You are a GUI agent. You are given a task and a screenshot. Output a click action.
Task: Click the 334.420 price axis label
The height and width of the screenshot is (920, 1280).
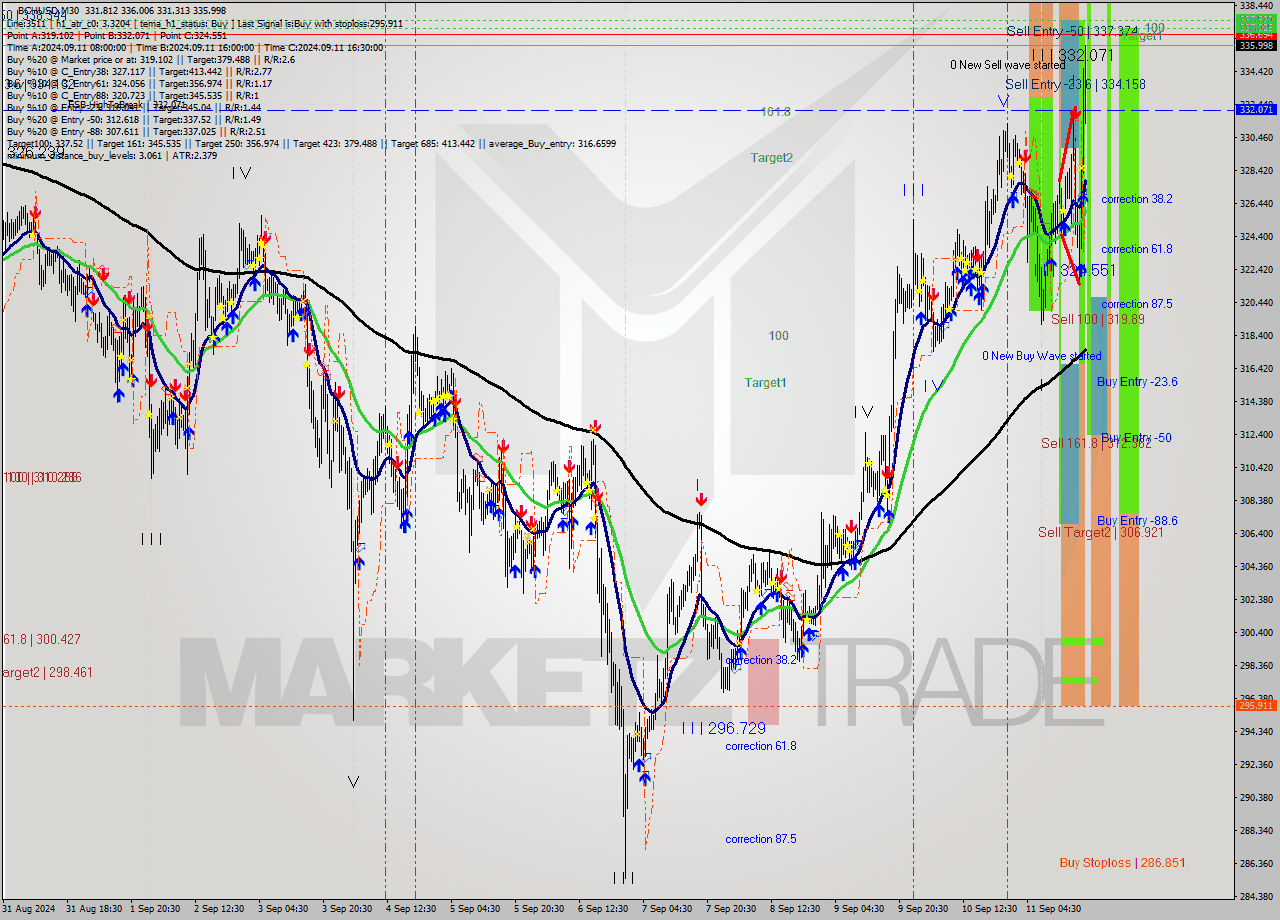coord(1256,71)
